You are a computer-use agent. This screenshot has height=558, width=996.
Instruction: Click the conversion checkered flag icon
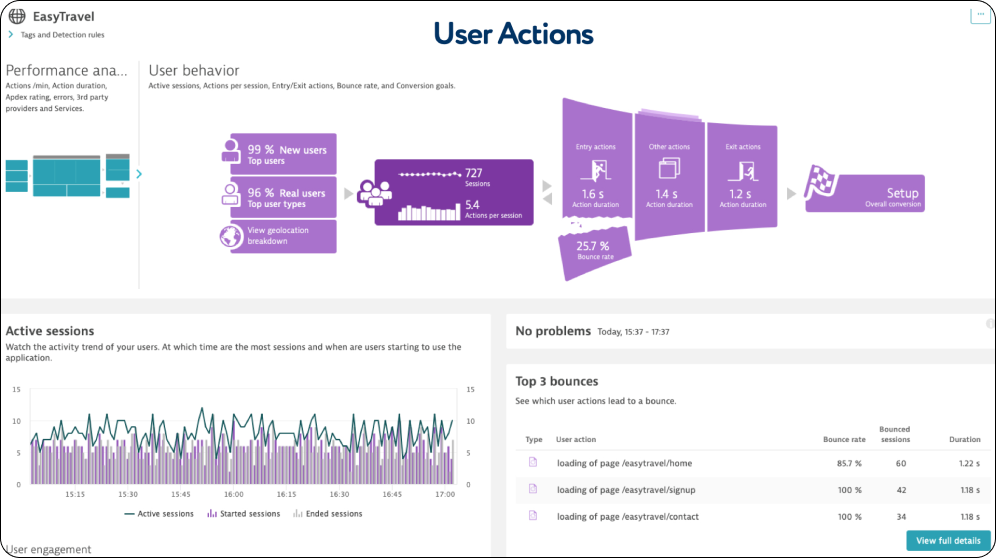tap(824, 180)
